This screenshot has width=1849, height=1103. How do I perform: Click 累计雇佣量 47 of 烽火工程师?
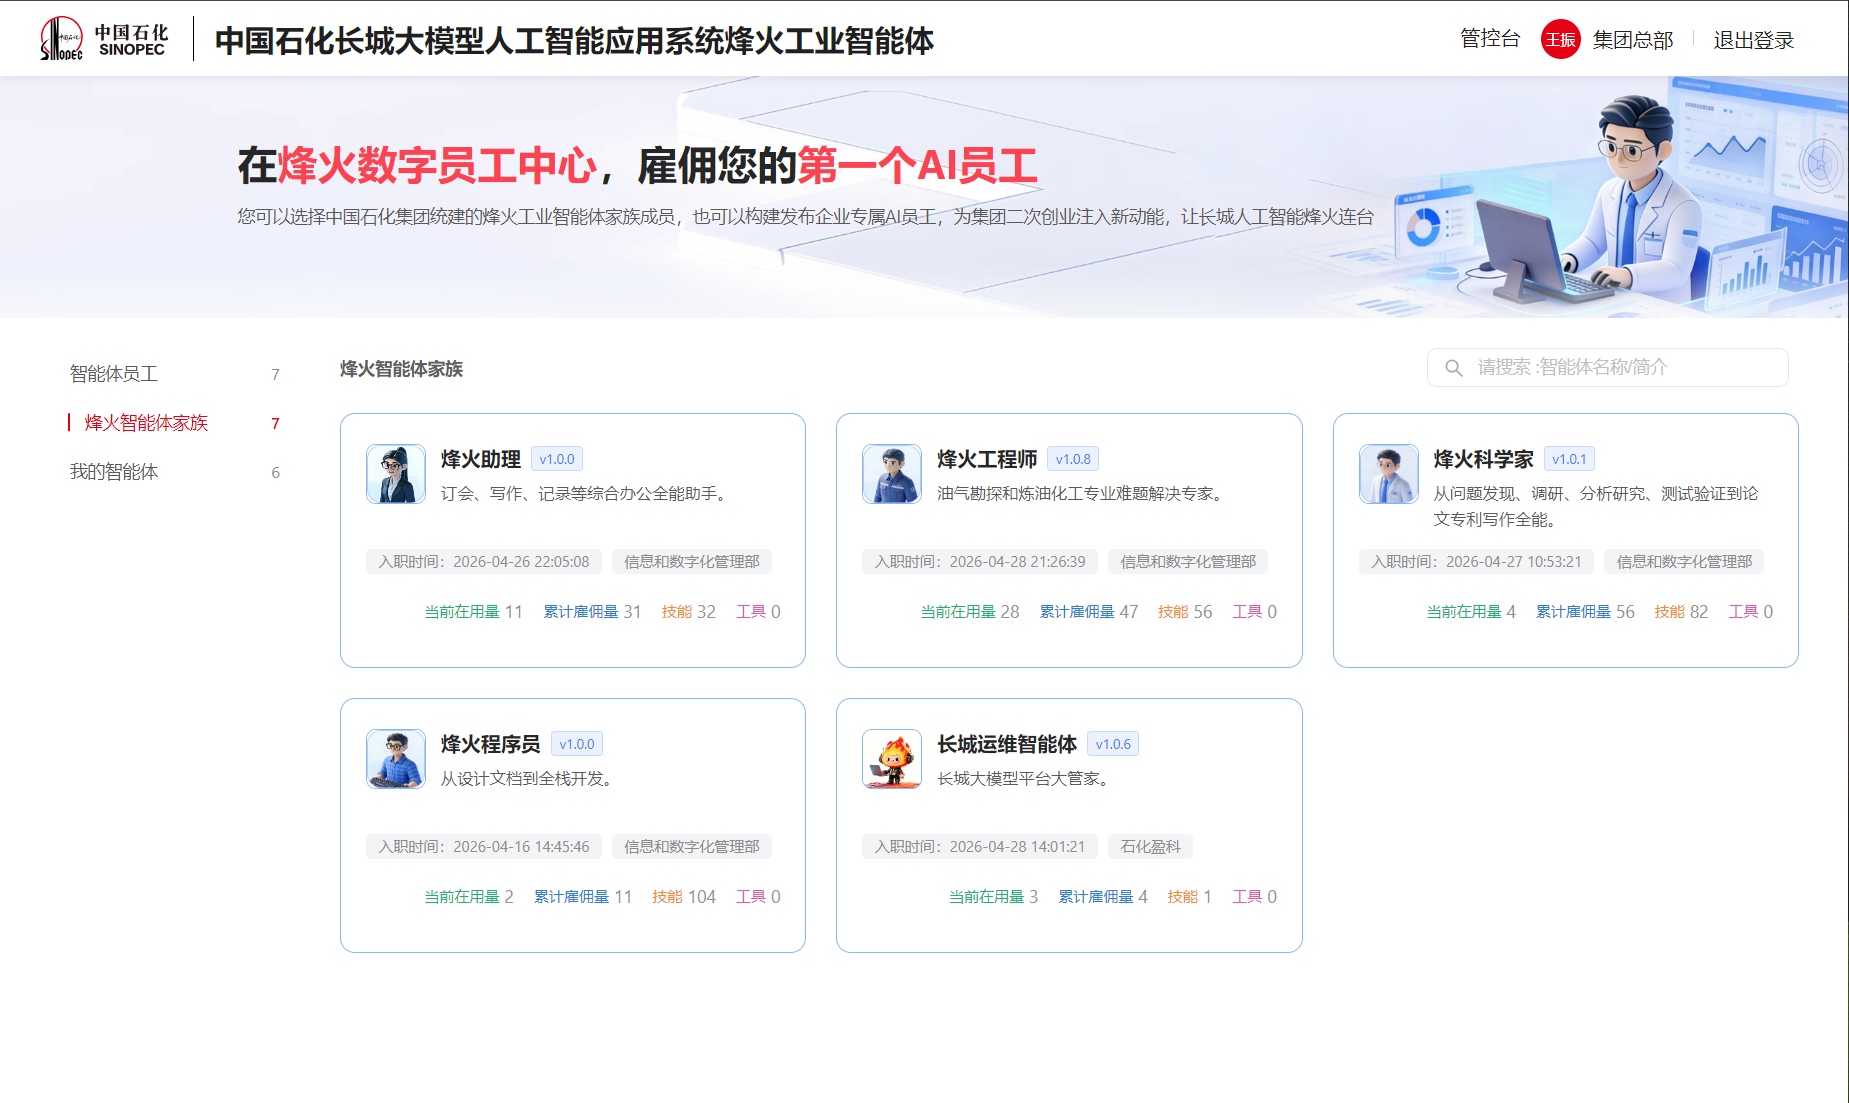click(x=1088, y=611)
